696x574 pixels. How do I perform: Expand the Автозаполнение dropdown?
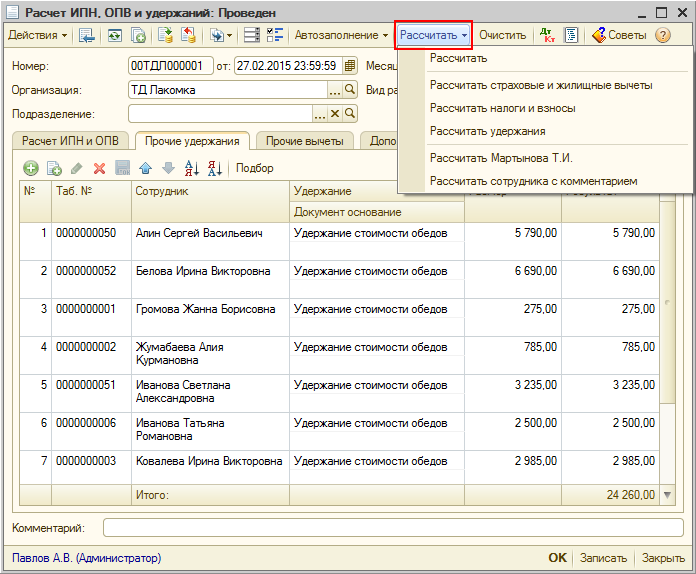(341, 35)
